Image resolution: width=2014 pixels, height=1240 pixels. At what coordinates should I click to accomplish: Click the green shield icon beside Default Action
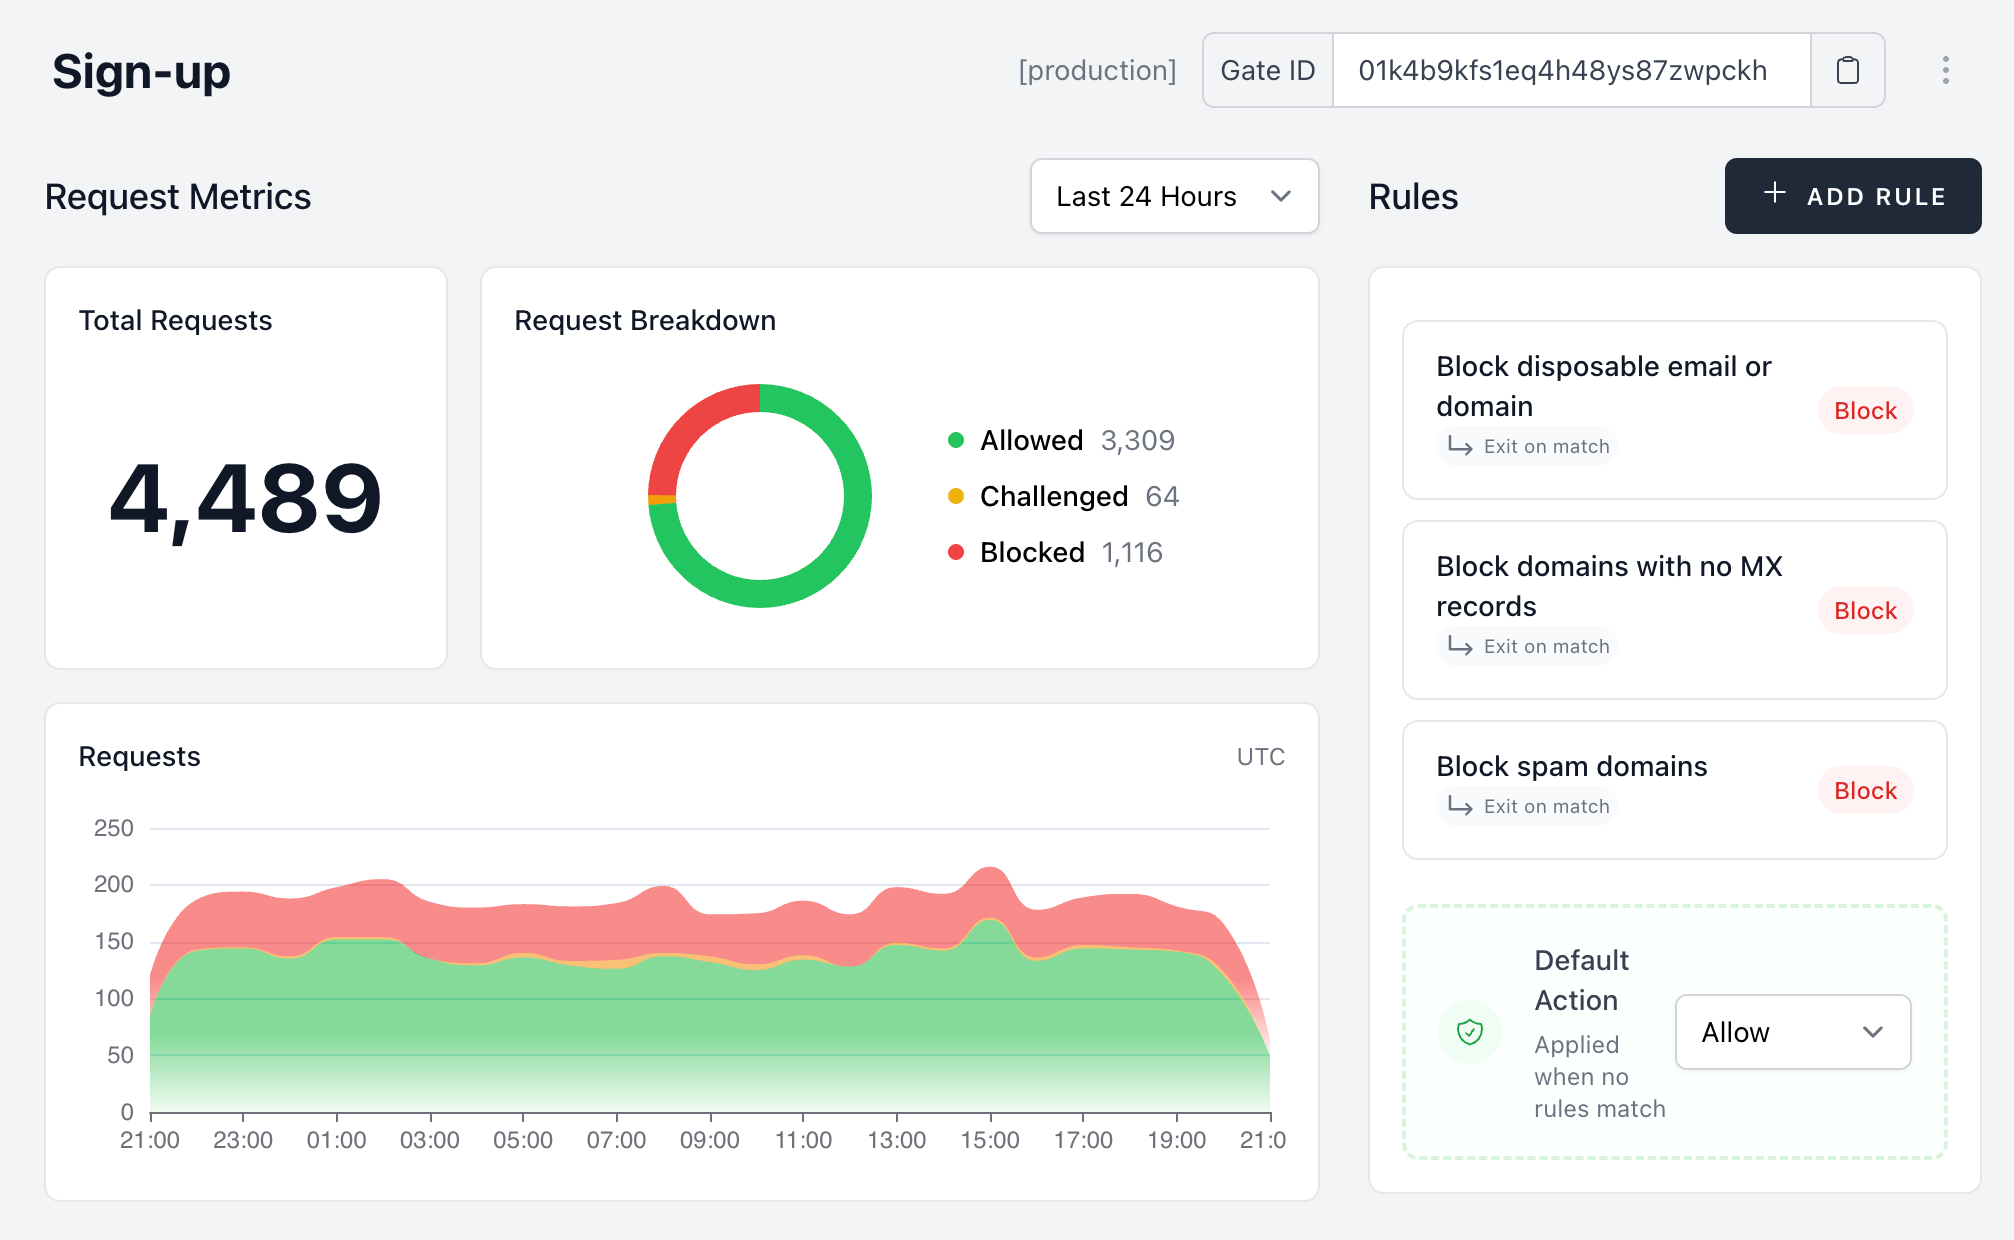[x=1470, y=1031]
